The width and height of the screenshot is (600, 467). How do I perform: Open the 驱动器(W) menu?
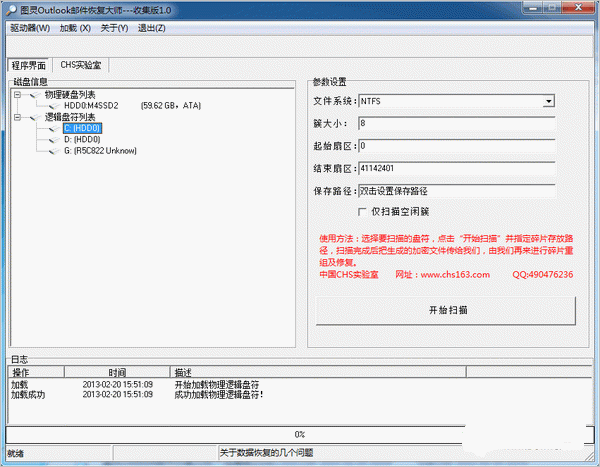[x=30, y=28]
